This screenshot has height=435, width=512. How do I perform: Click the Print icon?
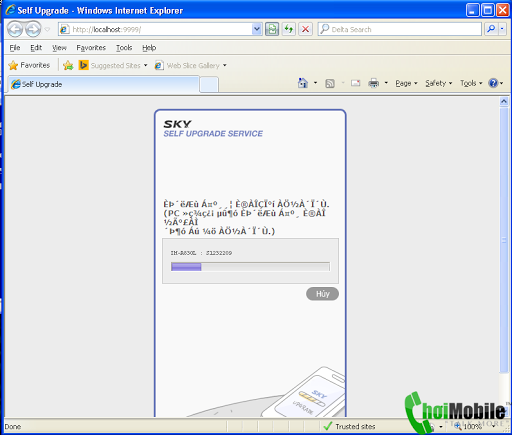coord(374,83)
